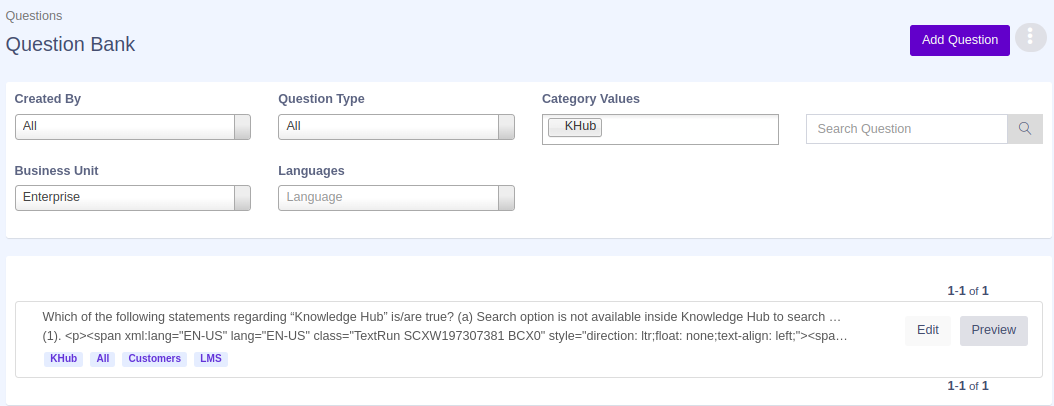Click into the Search Question field
This screenshot has height=406, width=1054.
[906, 129]
